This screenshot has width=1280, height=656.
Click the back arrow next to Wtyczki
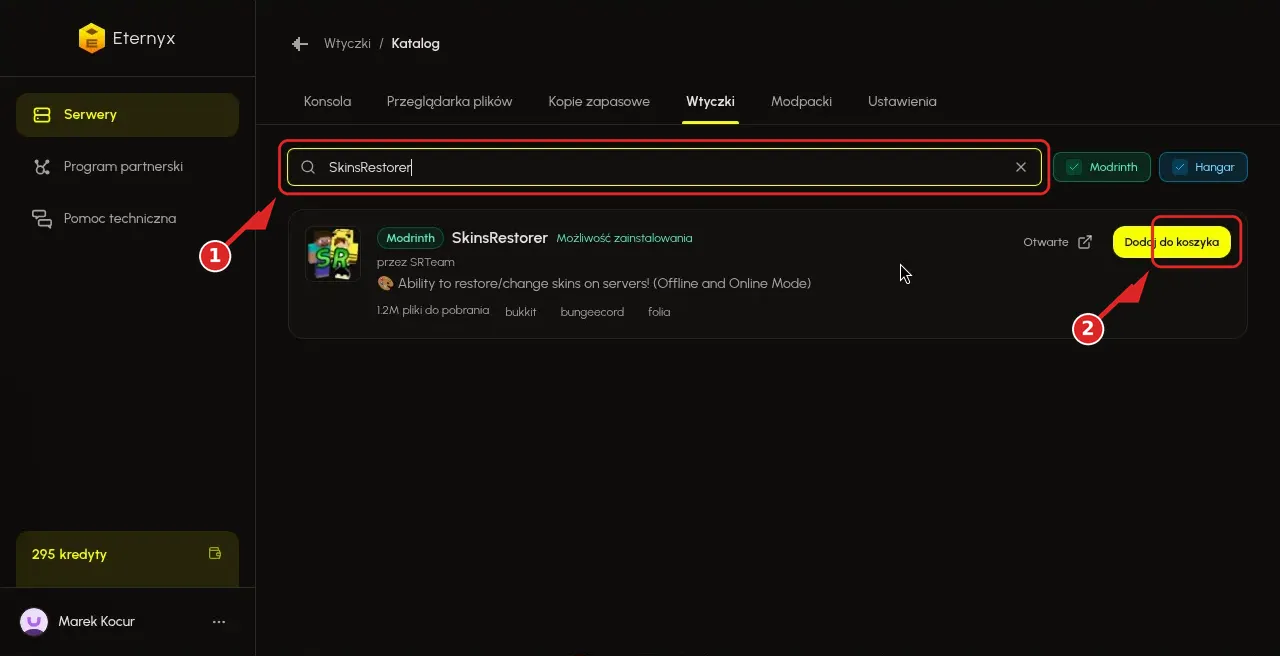click(299, 44)
